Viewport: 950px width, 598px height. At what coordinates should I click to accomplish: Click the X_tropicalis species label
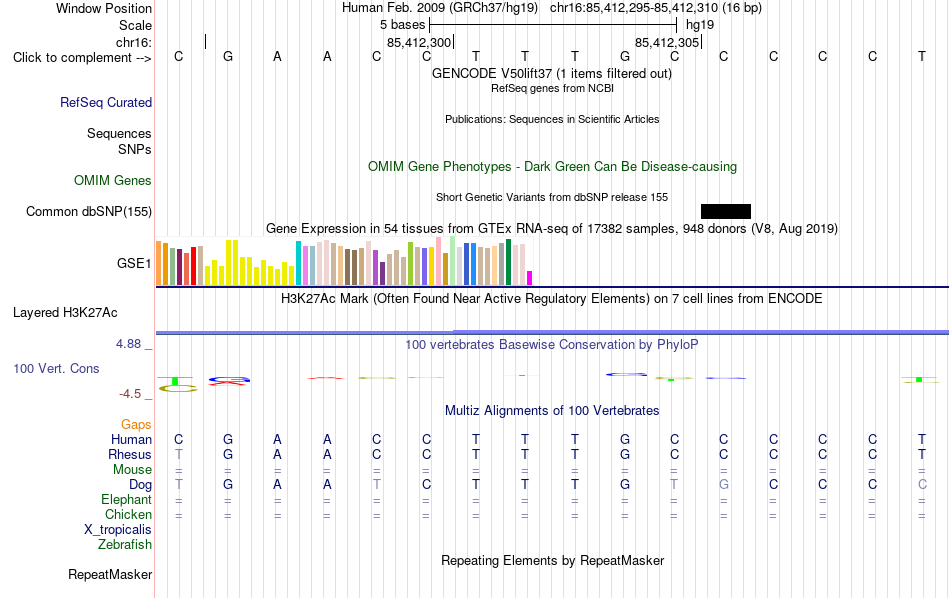pyautogui.click(x=118, y=530)
